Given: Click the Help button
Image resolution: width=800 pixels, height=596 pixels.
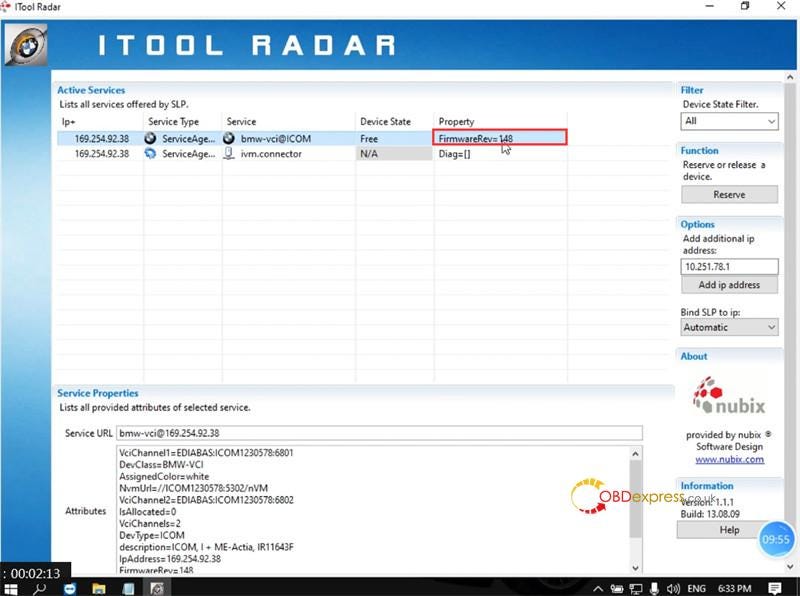Looking at the screenshot, I should tap(729, 530).
